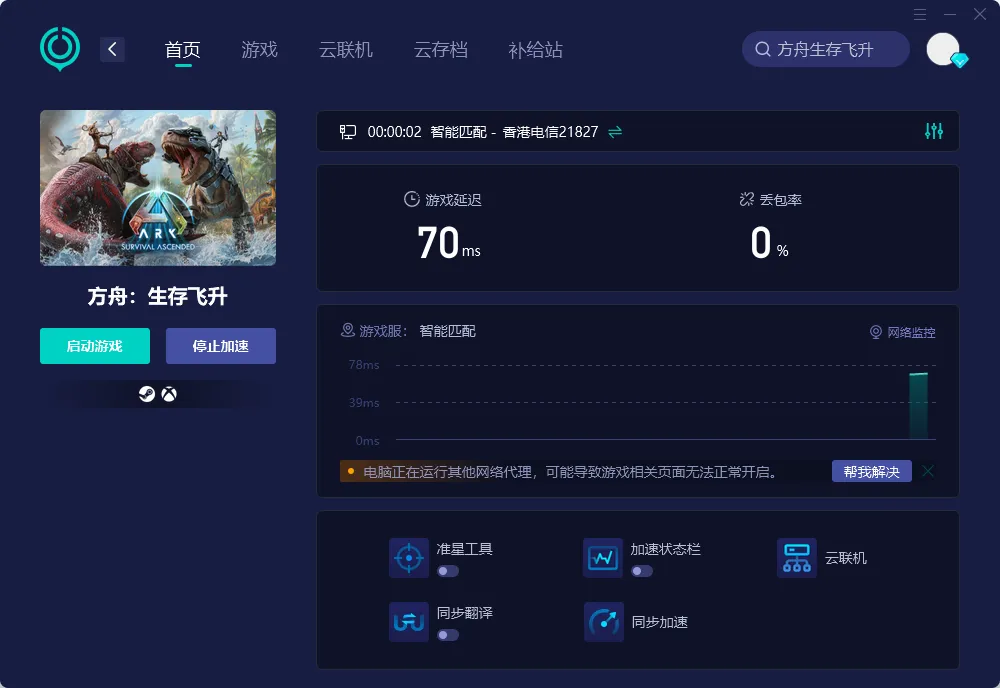Image resolution: width=1000 pixels, height=688 pixels.
Task: Click the green app logo icon
Action: [60, 48]
